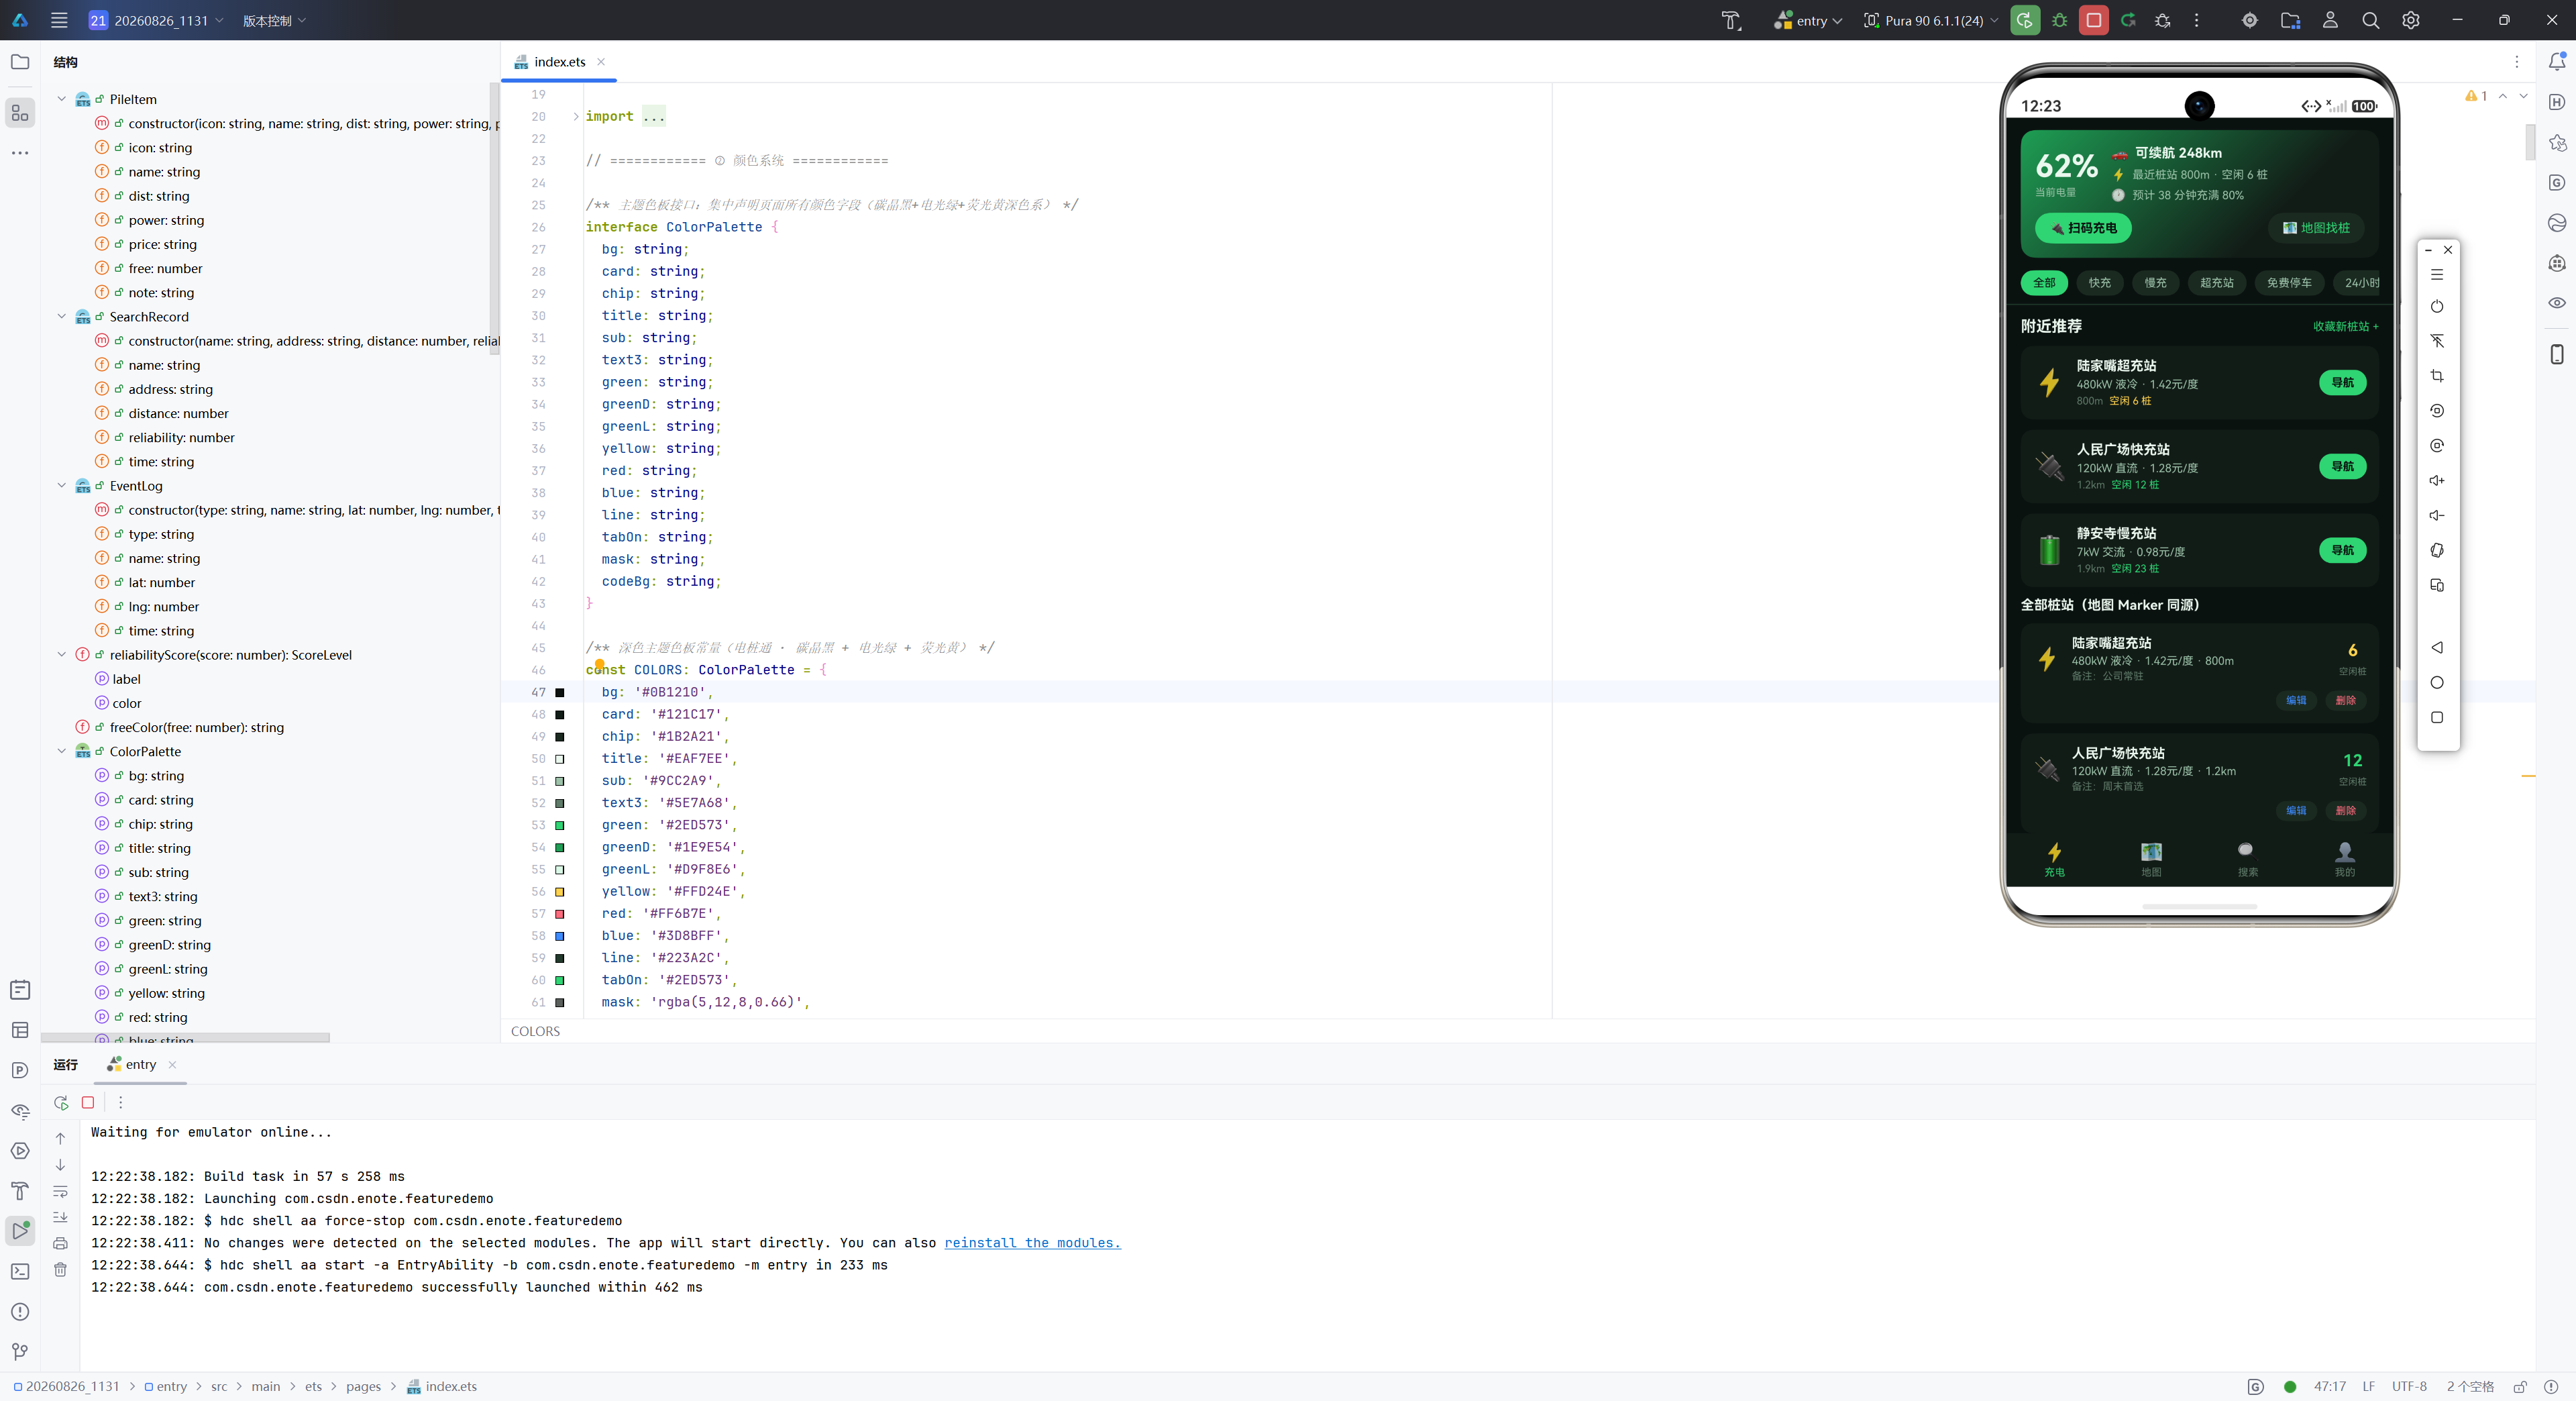The height and width of the screenshot is (1401, 2576).
Task: Open the project 20260826_1131 dropdown
Action: pyautogui.click(x=157, y=20)
